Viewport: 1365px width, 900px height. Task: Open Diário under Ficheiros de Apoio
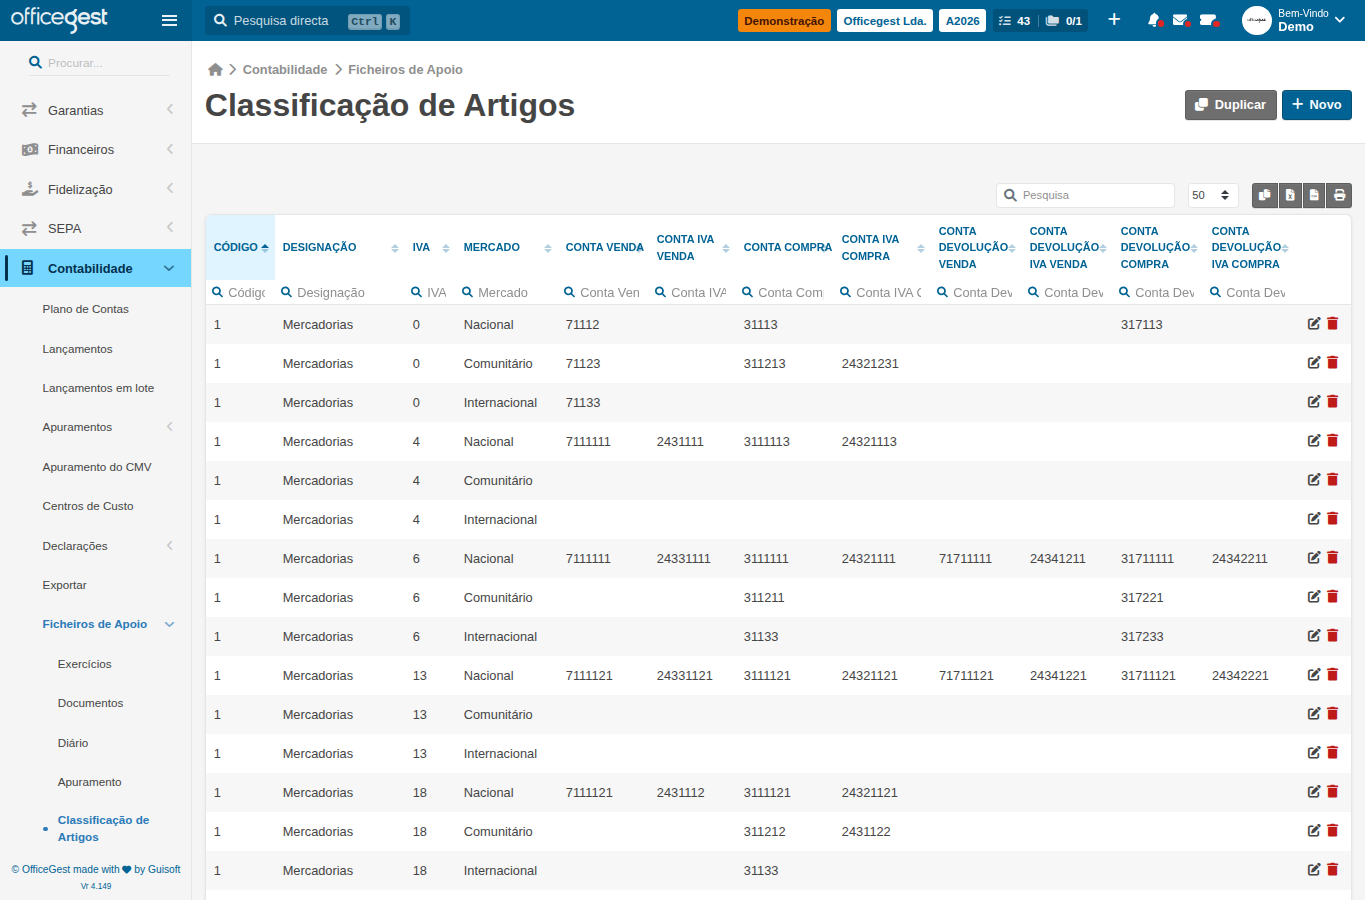pos(73,743)
